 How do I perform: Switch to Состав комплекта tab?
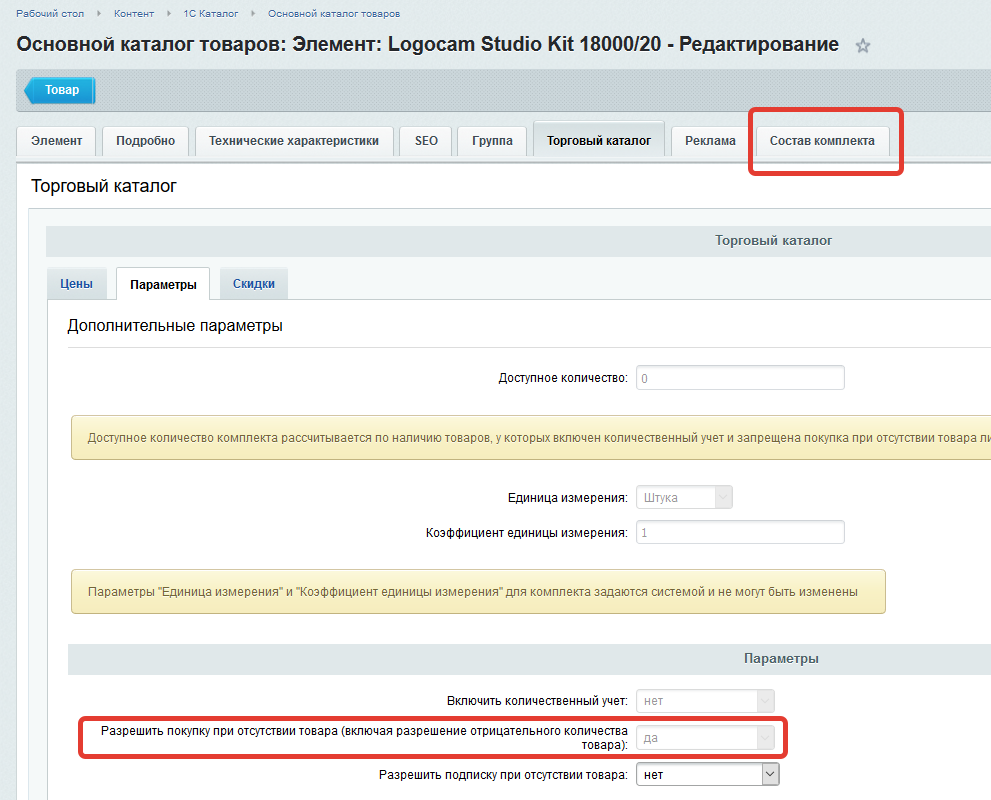[822, 141]
